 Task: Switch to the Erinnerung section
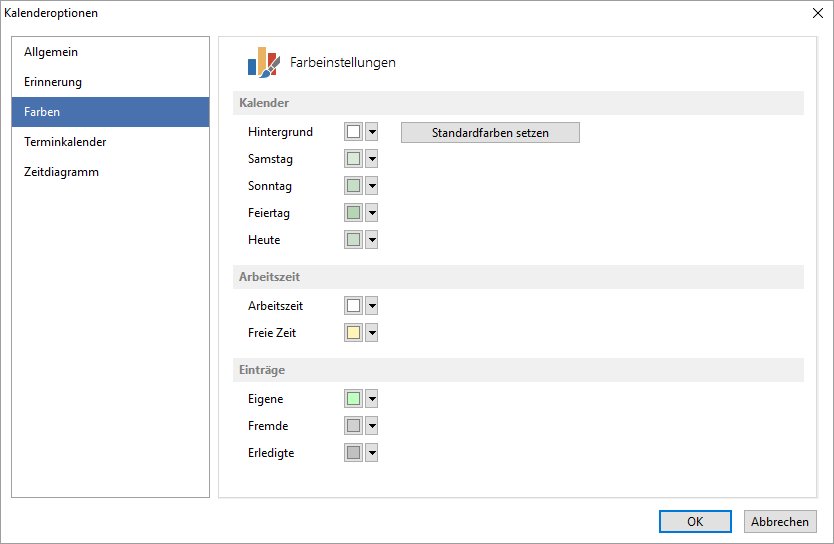coord(110,82)
